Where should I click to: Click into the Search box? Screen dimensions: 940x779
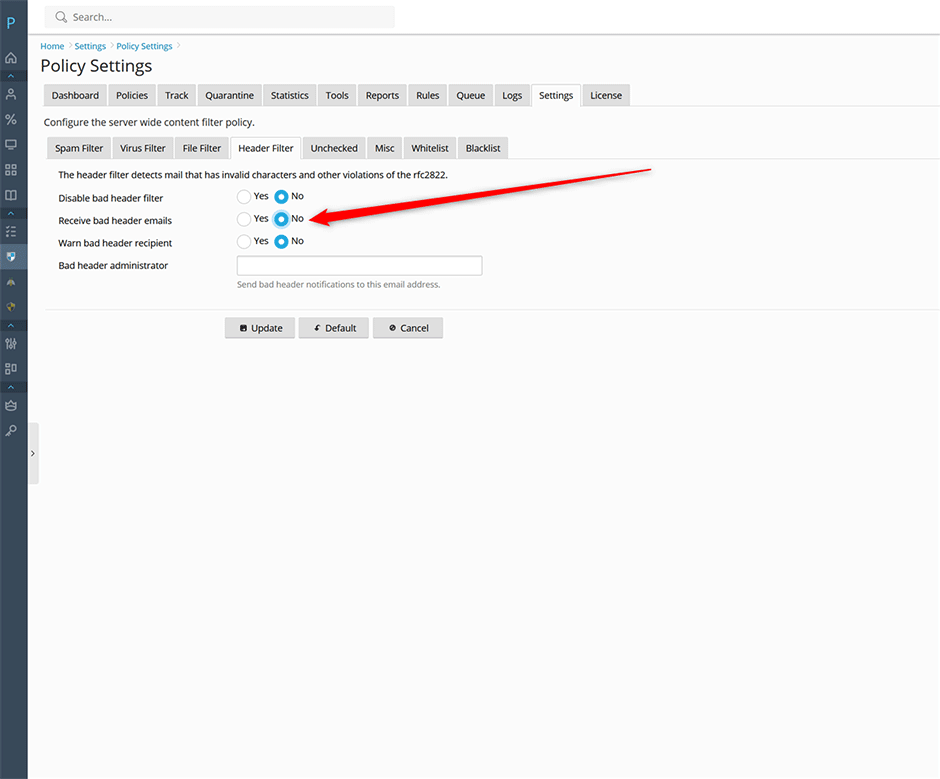[x=219, y=17]
